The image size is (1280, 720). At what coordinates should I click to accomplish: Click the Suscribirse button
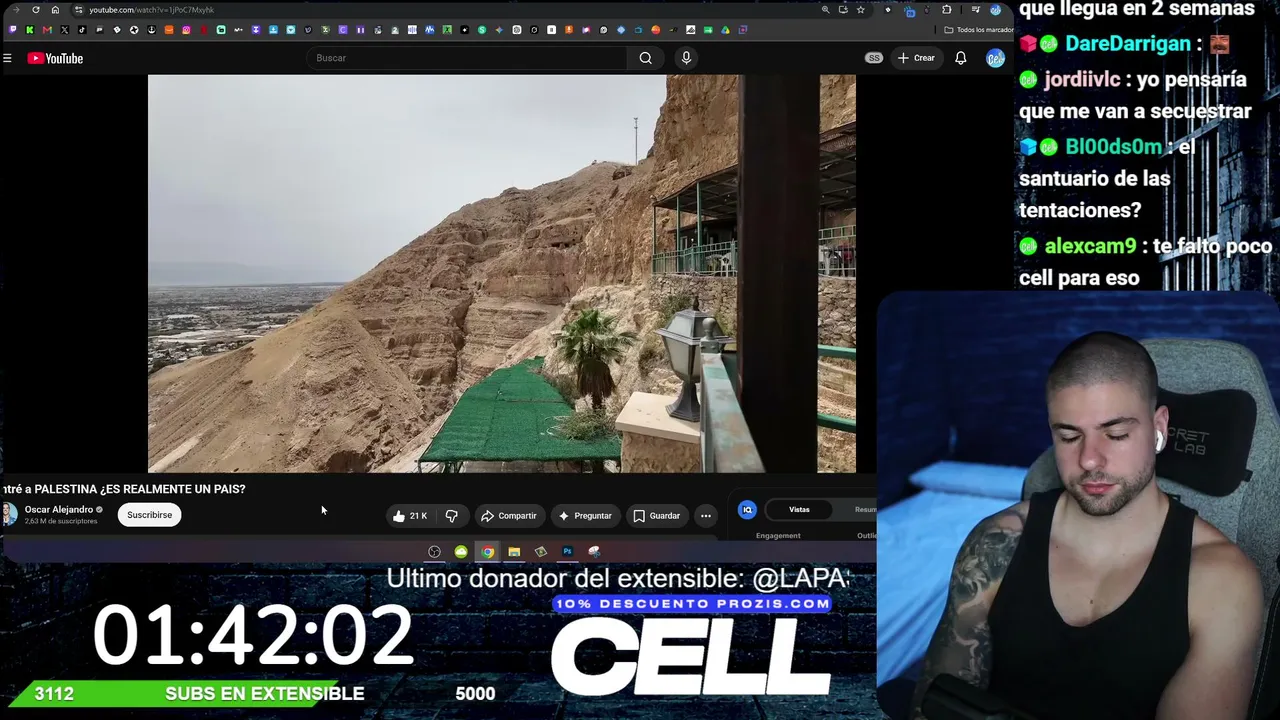tap(149, 515)
